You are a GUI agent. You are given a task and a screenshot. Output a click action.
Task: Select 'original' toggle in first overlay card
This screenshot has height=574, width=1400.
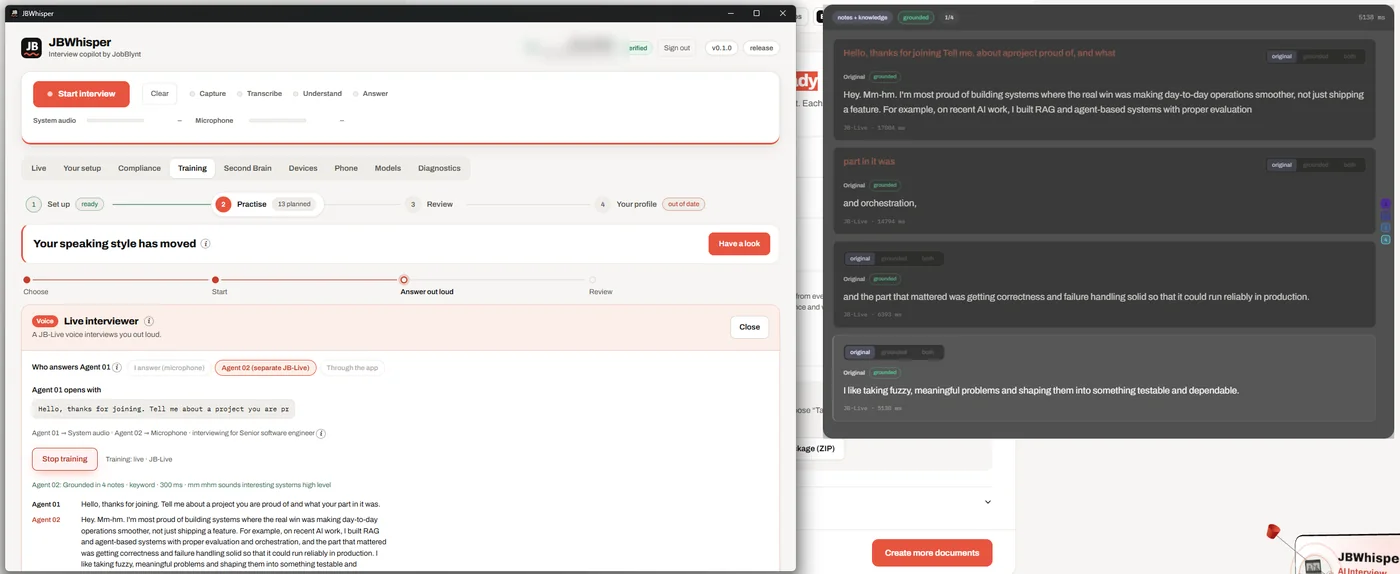[x=1282, y=56]
